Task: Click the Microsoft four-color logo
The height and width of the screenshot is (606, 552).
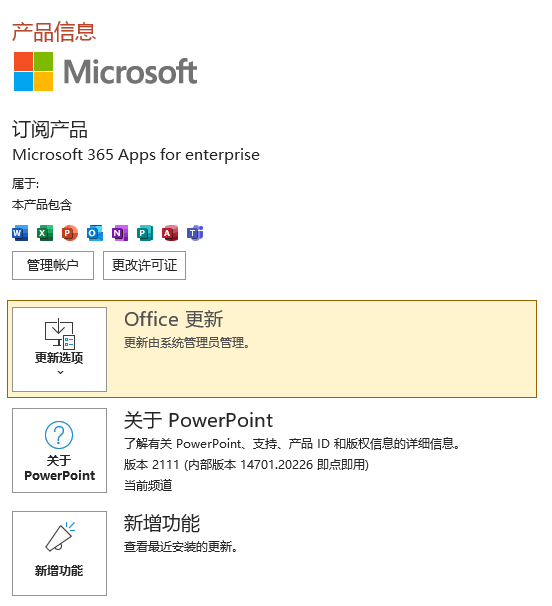Action: 34,73
